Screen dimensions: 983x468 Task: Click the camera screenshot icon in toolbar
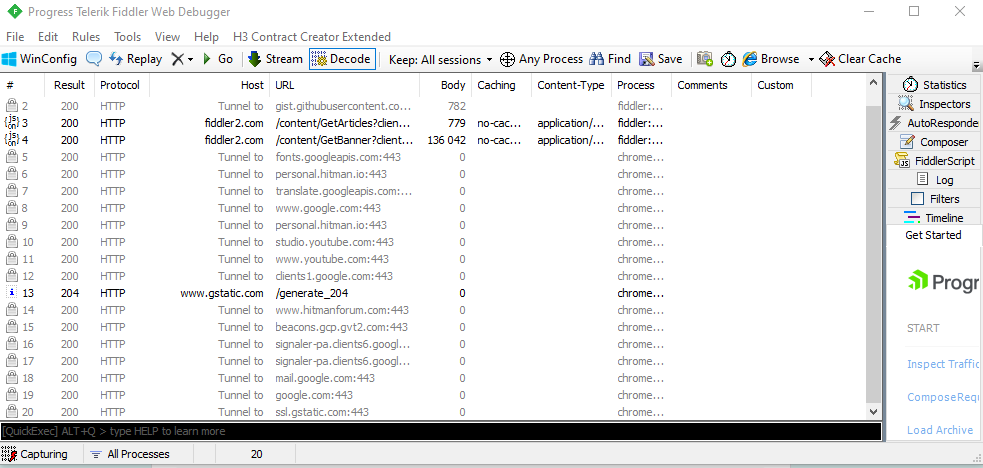tap(705, 59)
